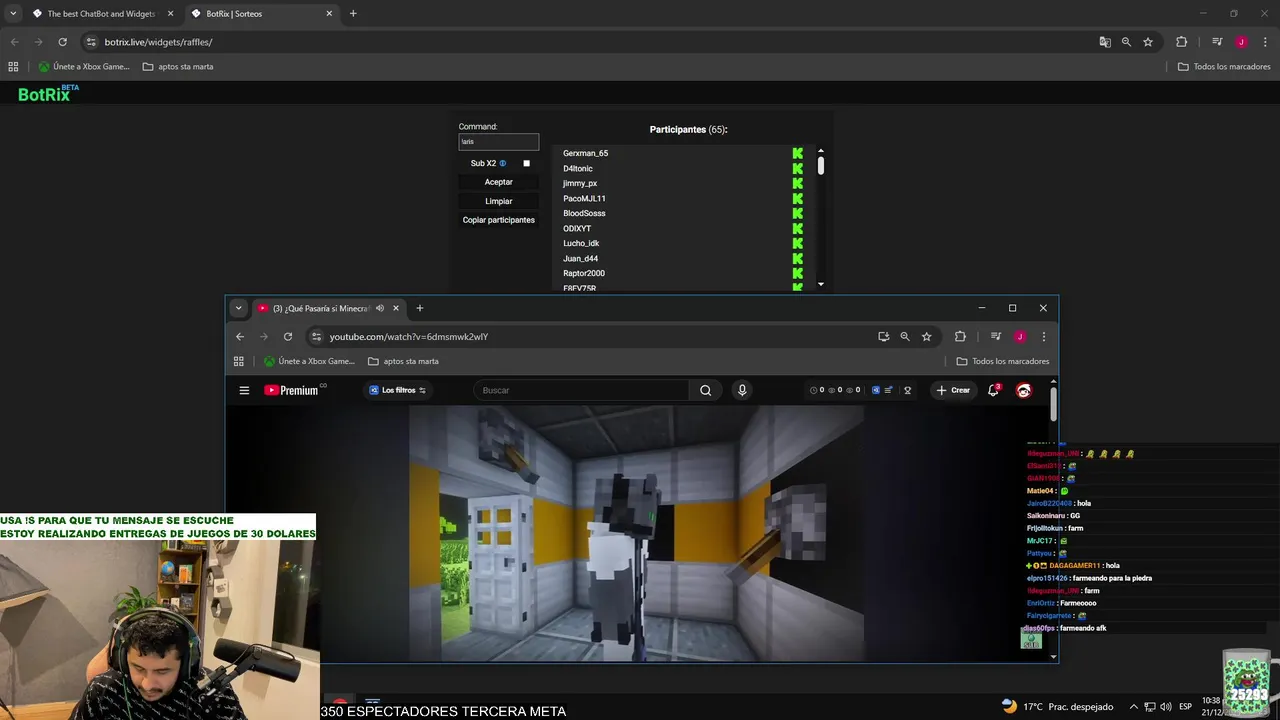The width and height of the screenshot is (1280, 720).
Task: Open the Sub X2 info icon
Action: pyautogui.click(x=503, y=163)
